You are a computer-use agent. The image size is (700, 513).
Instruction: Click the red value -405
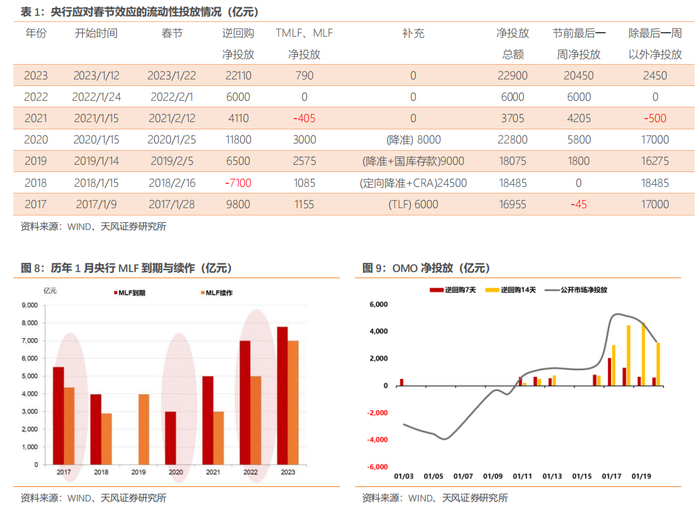[304, 118]
